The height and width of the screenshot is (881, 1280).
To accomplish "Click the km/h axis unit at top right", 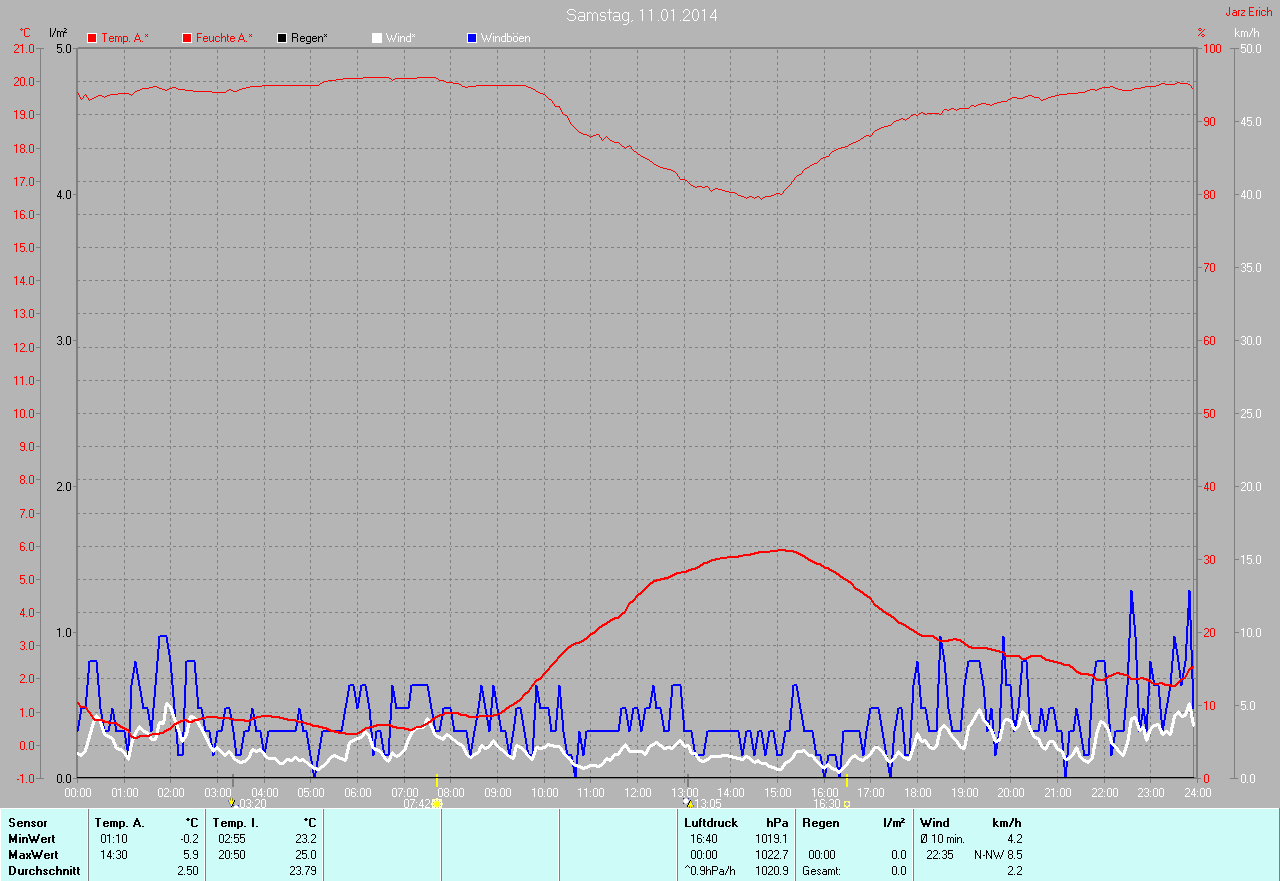I will tap(1246, 33).
